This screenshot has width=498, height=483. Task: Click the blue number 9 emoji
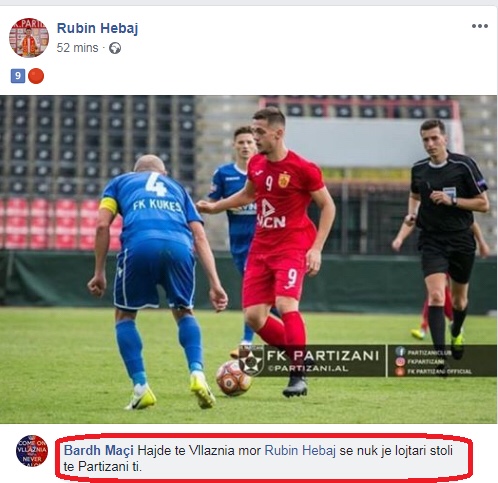tap(18, 76)
